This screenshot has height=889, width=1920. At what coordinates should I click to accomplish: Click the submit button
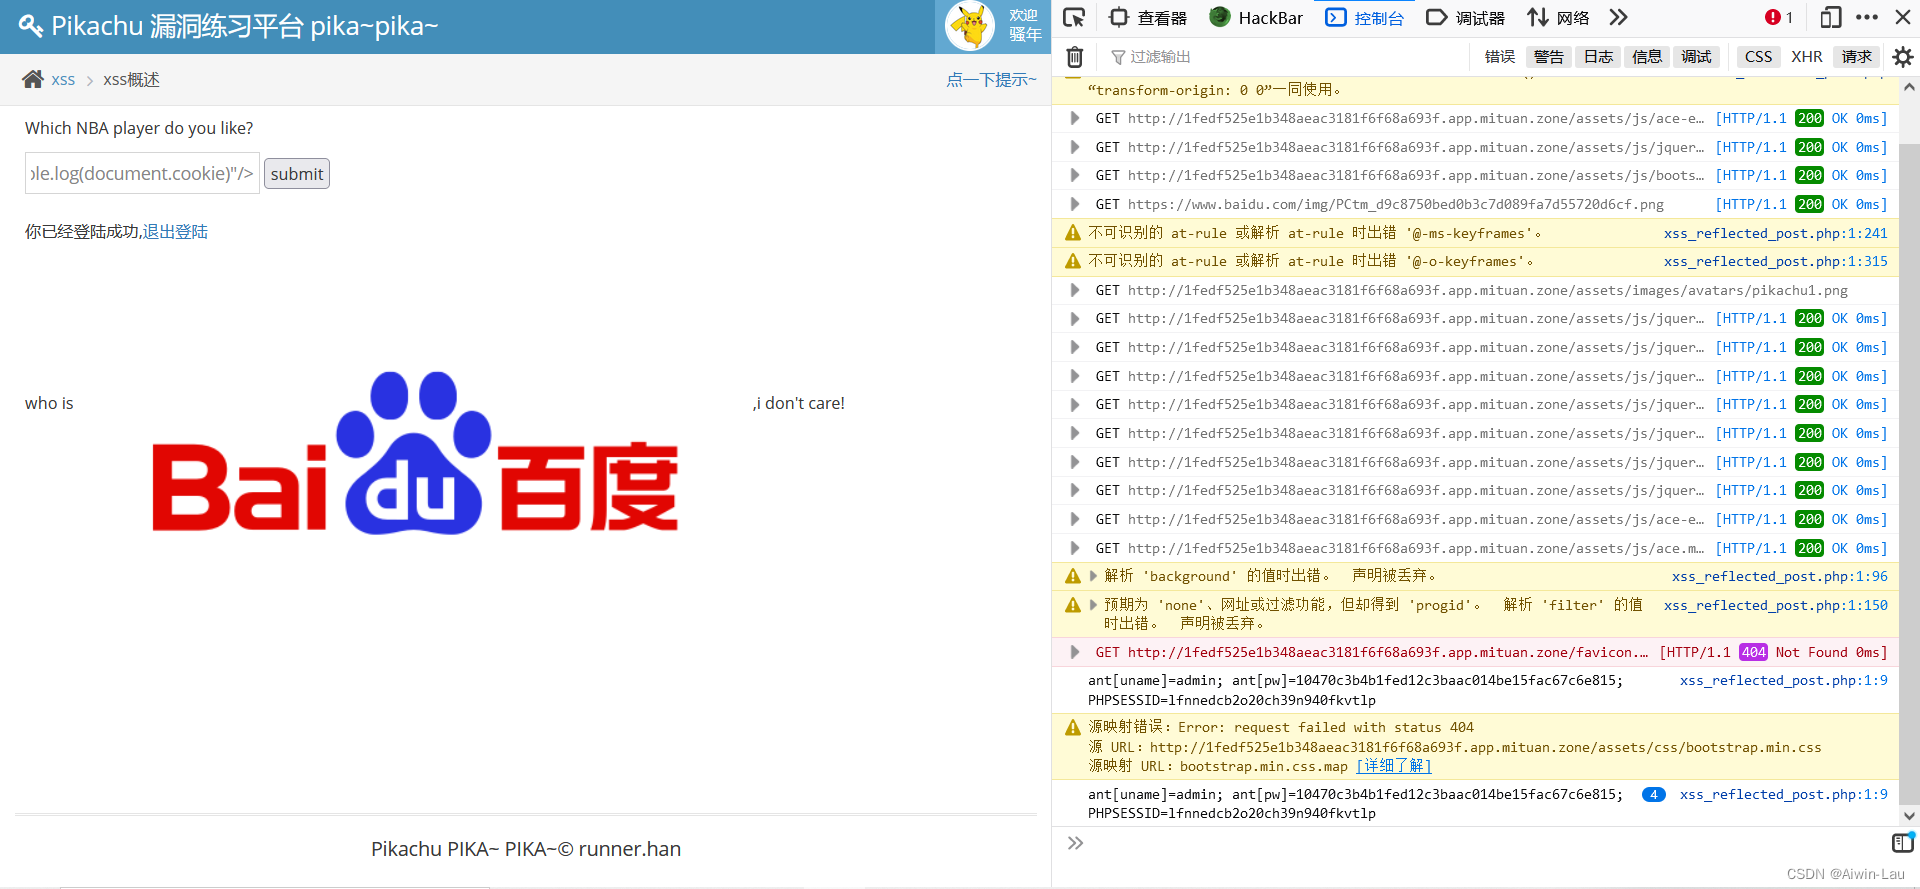(x=297, y=174)
